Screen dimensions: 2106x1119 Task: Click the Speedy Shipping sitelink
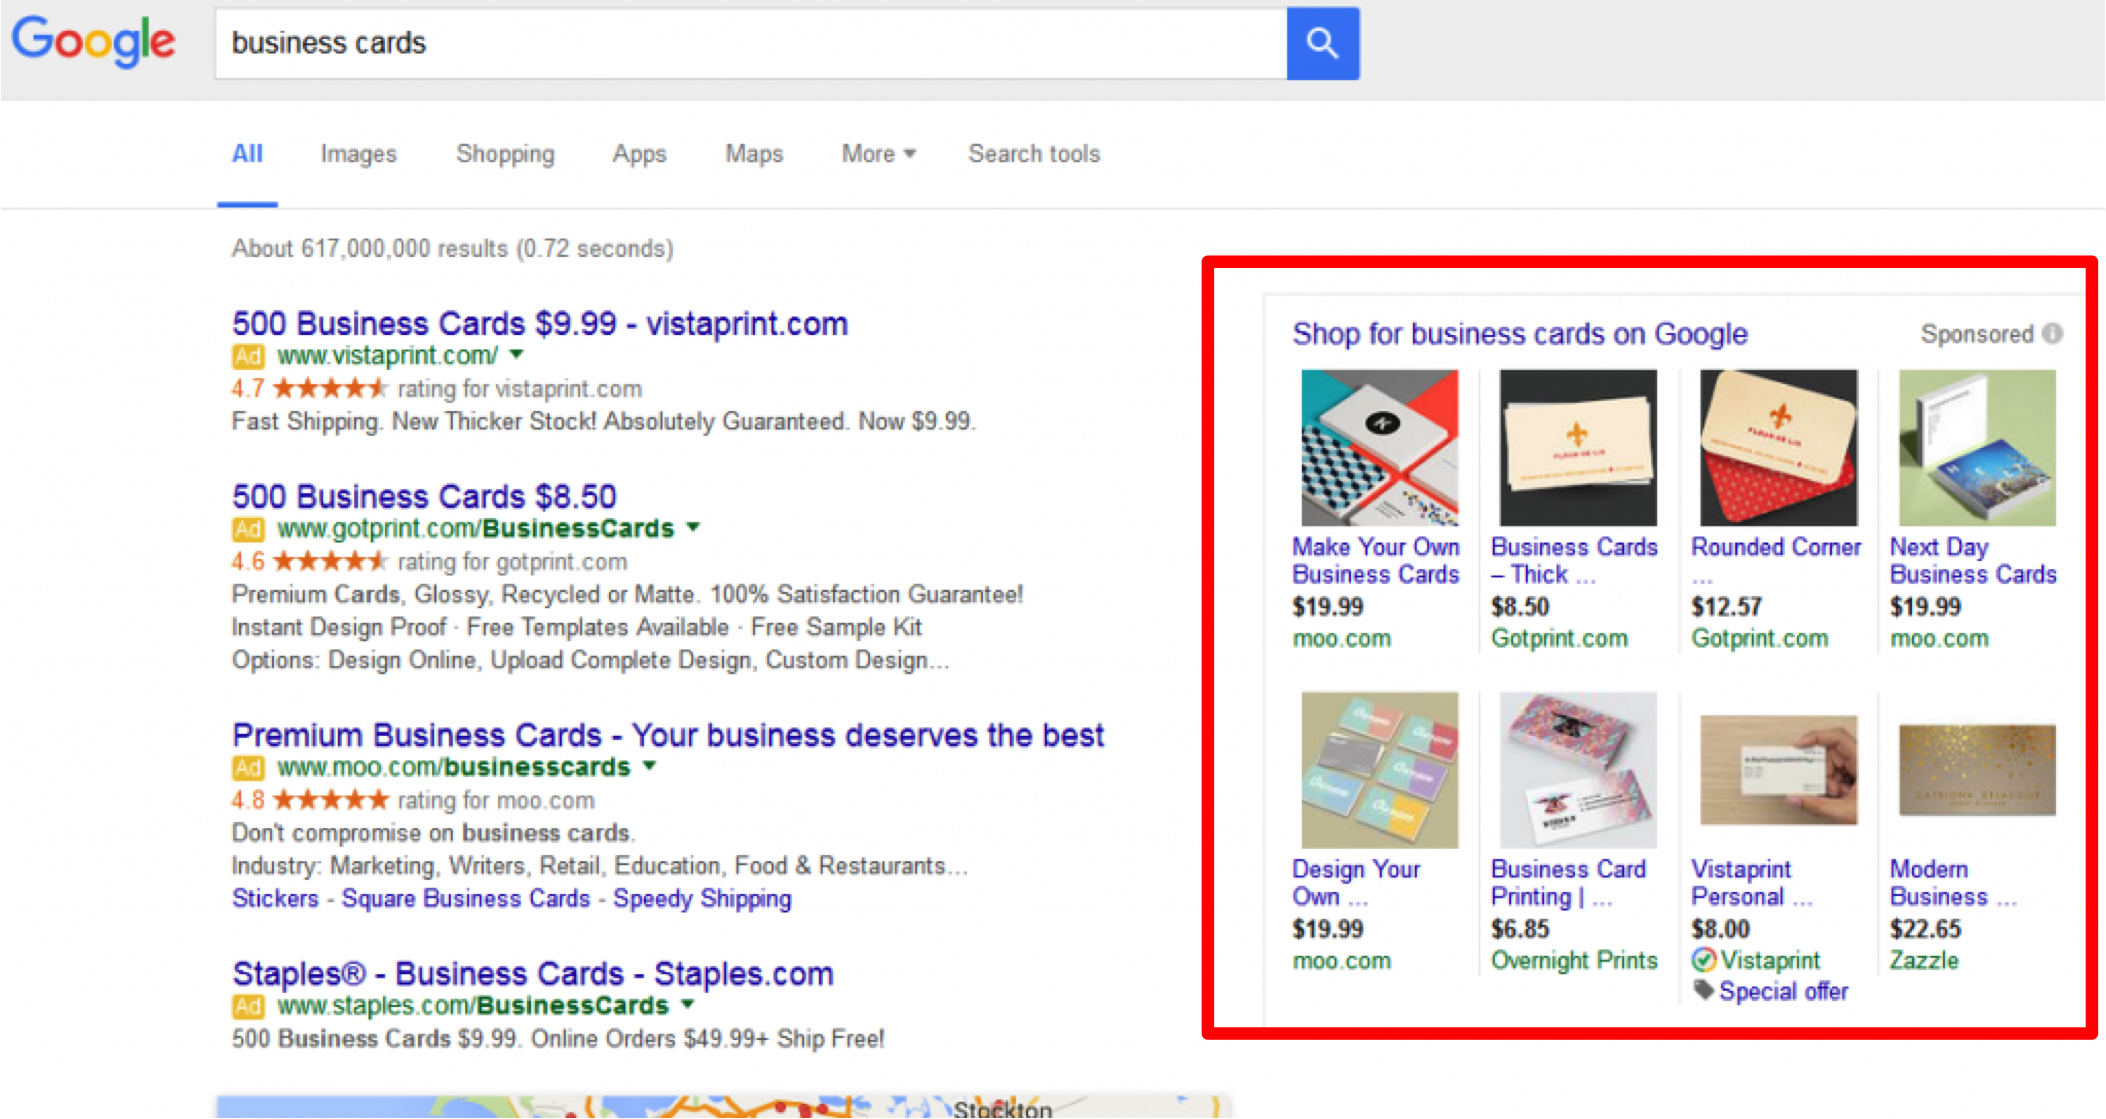pyautogui.click(x=702, y=899)
